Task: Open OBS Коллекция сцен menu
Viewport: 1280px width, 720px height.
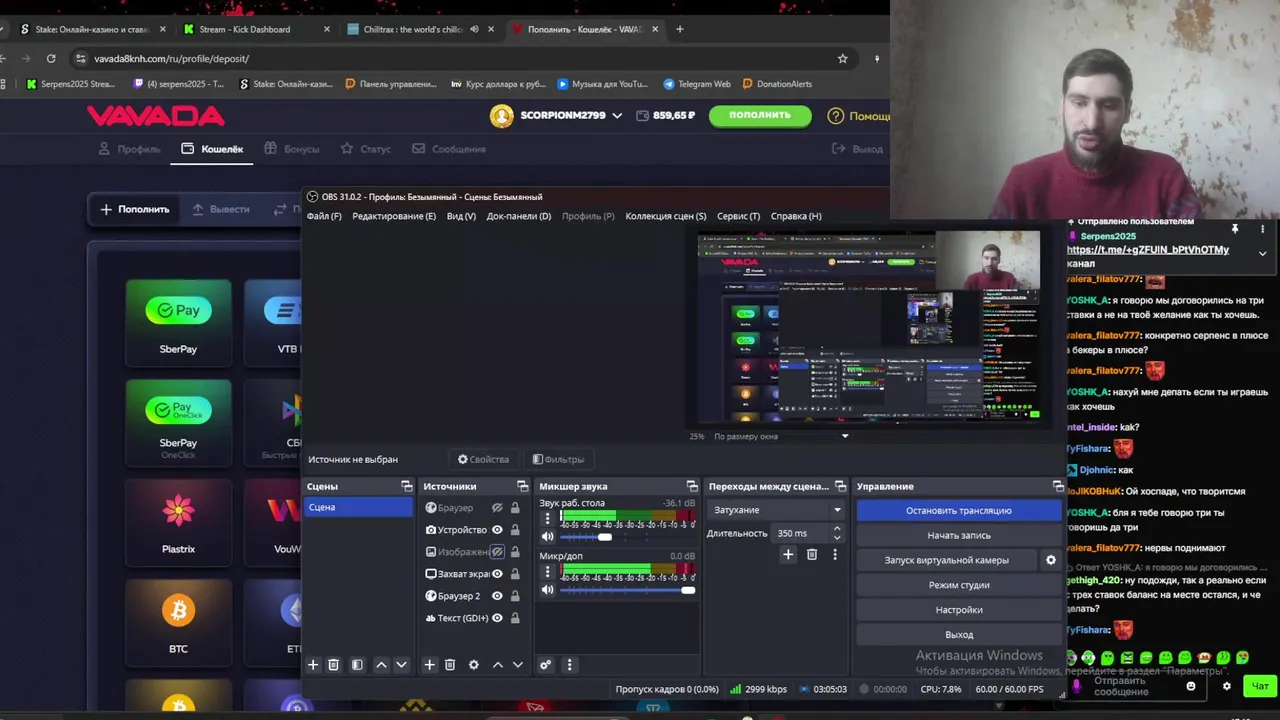Action: (x=666, y=216)
